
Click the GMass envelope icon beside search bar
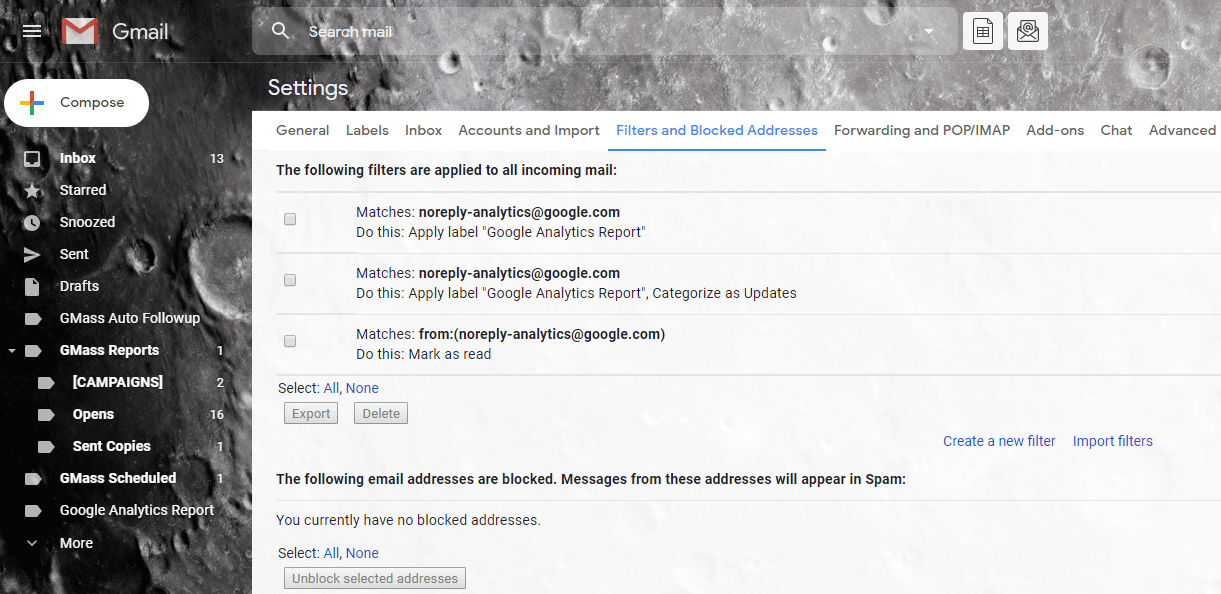(x=1028, y=30)
